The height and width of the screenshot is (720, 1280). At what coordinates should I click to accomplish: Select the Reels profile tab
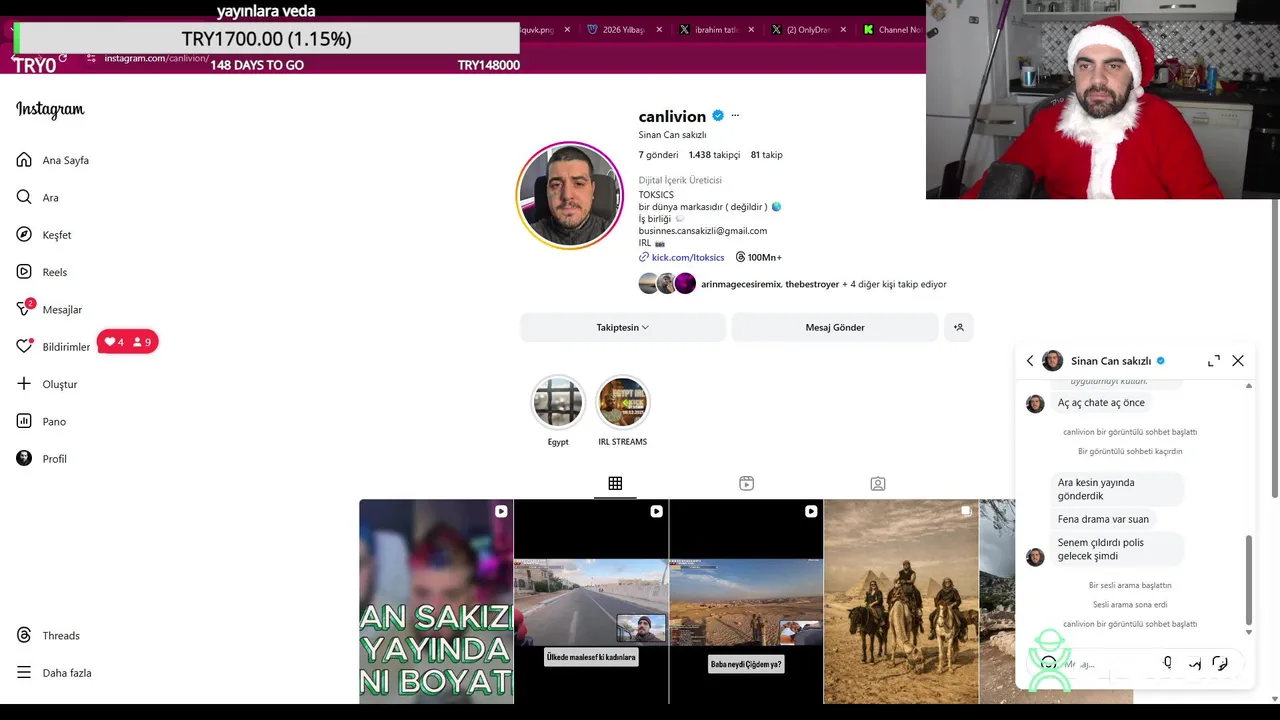[x=746, y=483]
